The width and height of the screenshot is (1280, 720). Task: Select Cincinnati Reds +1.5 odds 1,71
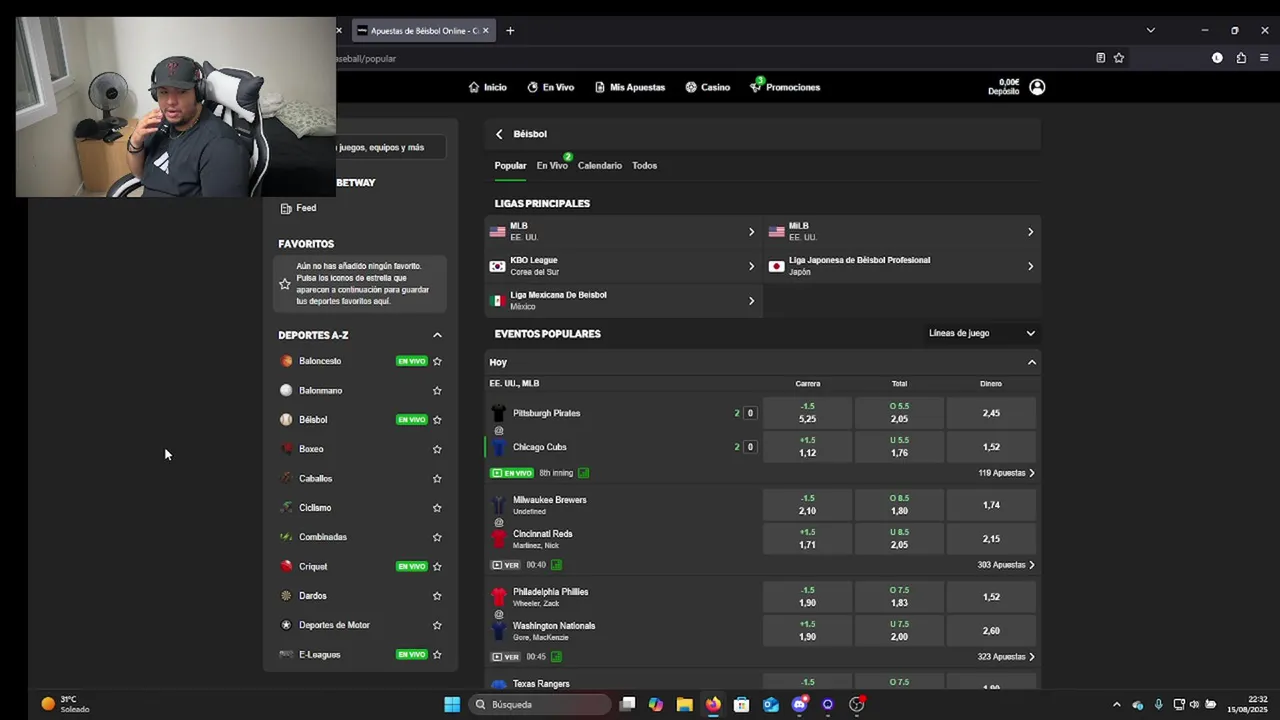[807, 539]
